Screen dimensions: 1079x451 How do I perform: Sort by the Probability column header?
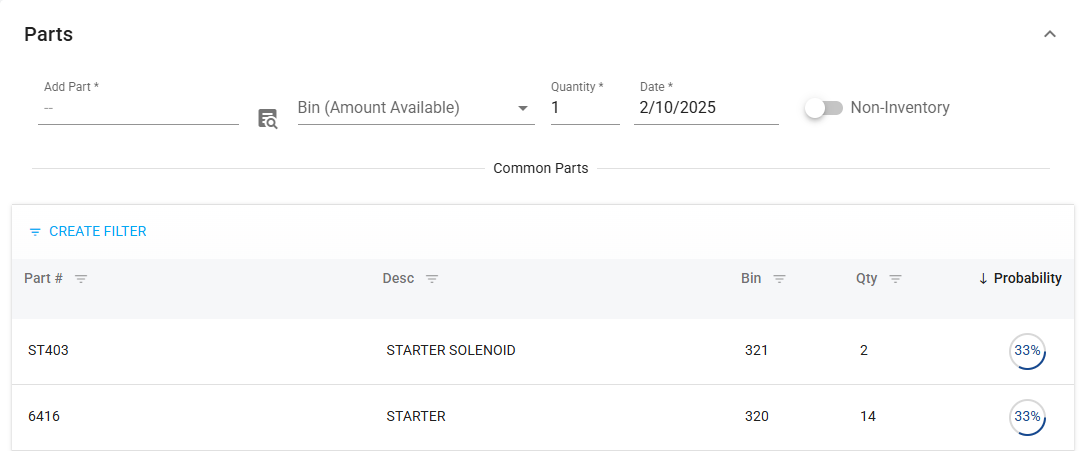pyautogui.click(x=1027, y=278)
